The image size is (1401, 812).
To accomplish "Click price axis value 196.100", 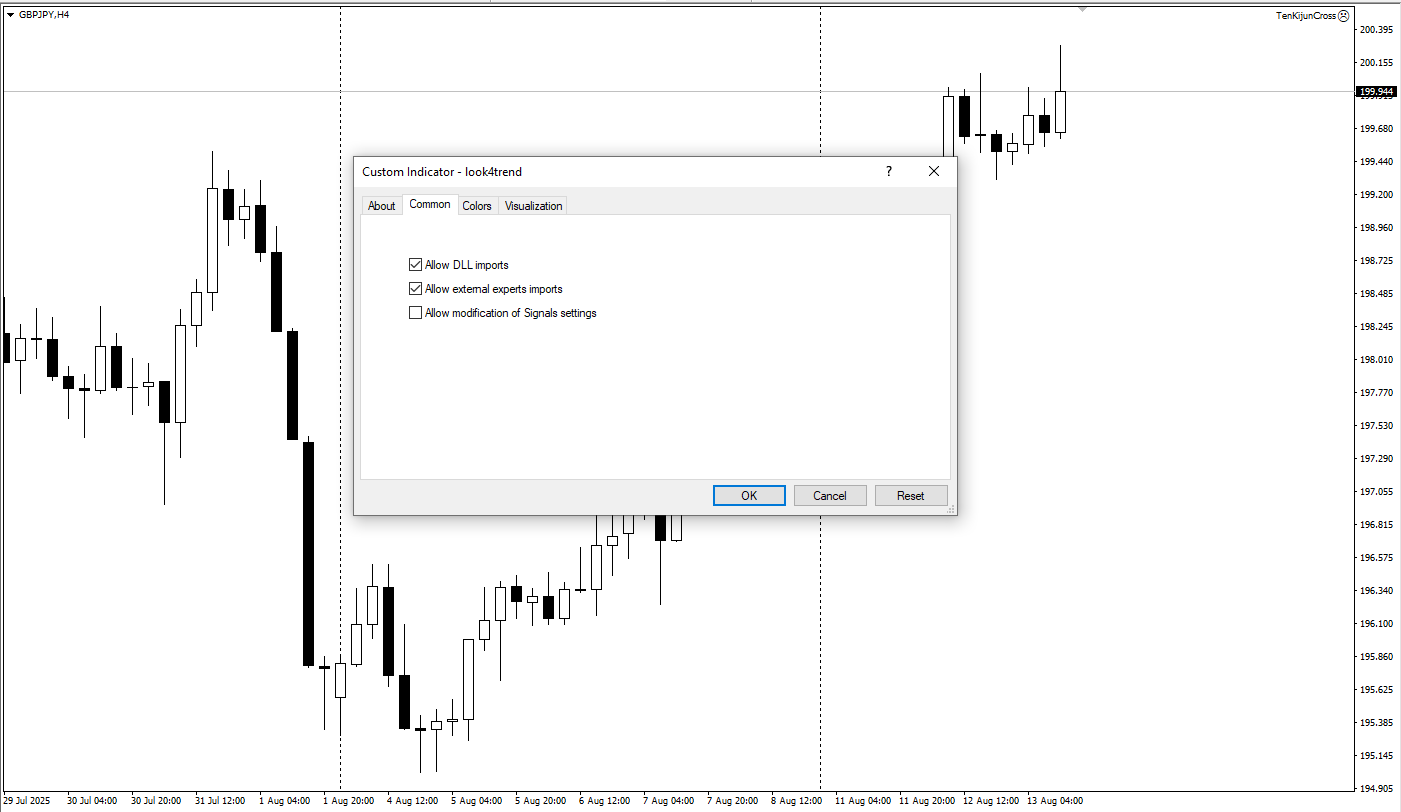I will pos(1377,624).
